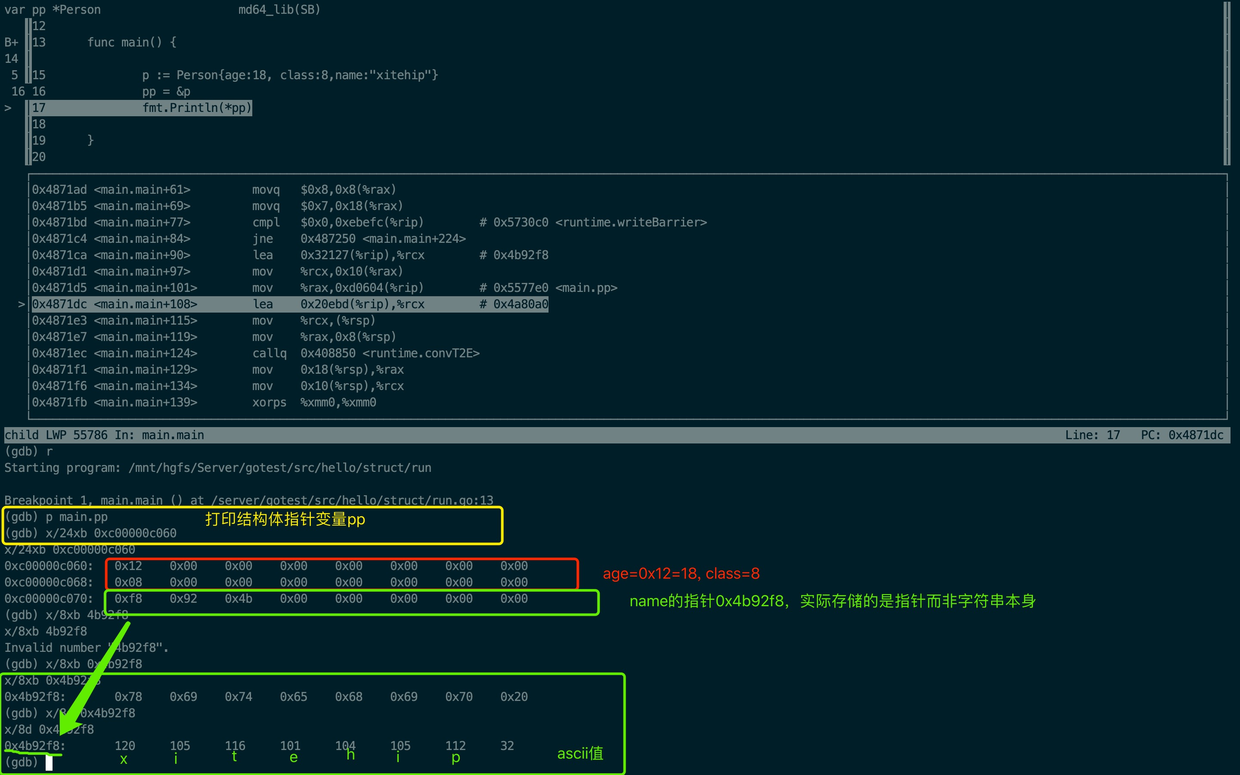Click the decimal value 116
Screen dimensions: 1240x775
pyautogui.click(x=235, y=746)
